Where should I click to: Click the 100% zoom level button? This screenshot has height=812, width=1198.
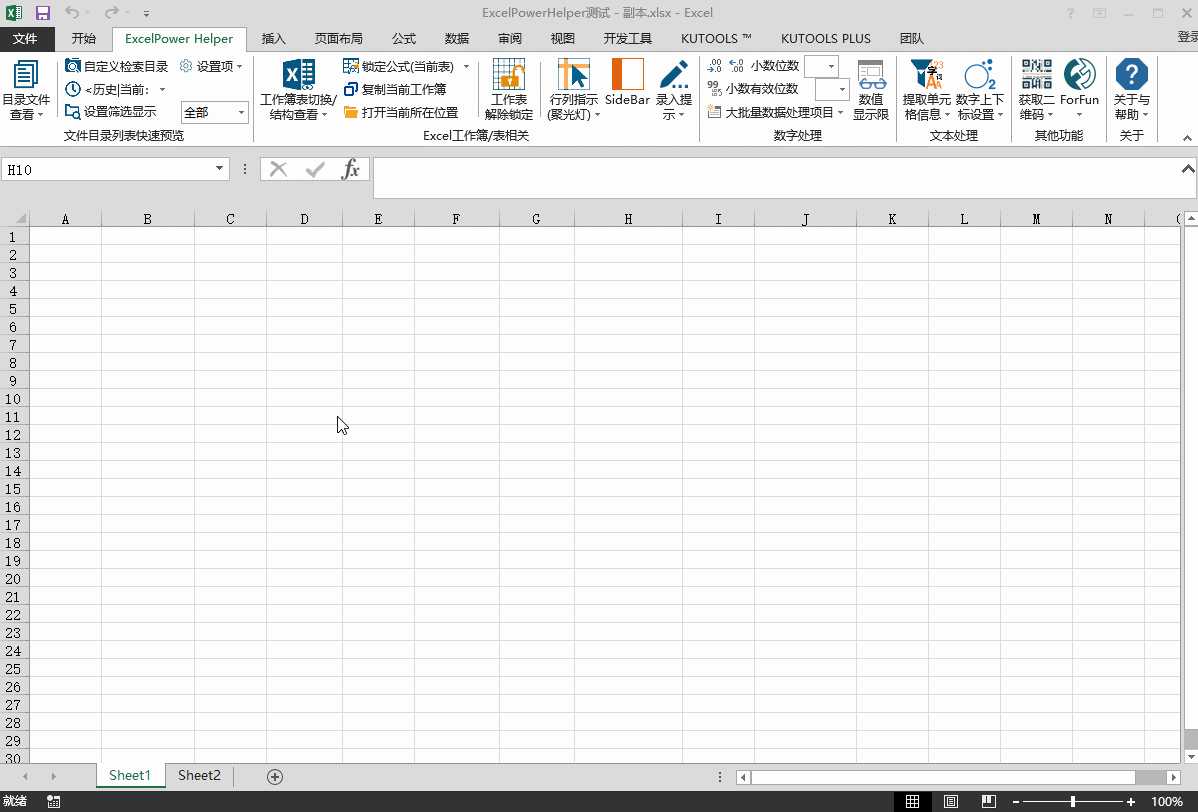[x=1167, y=801]
